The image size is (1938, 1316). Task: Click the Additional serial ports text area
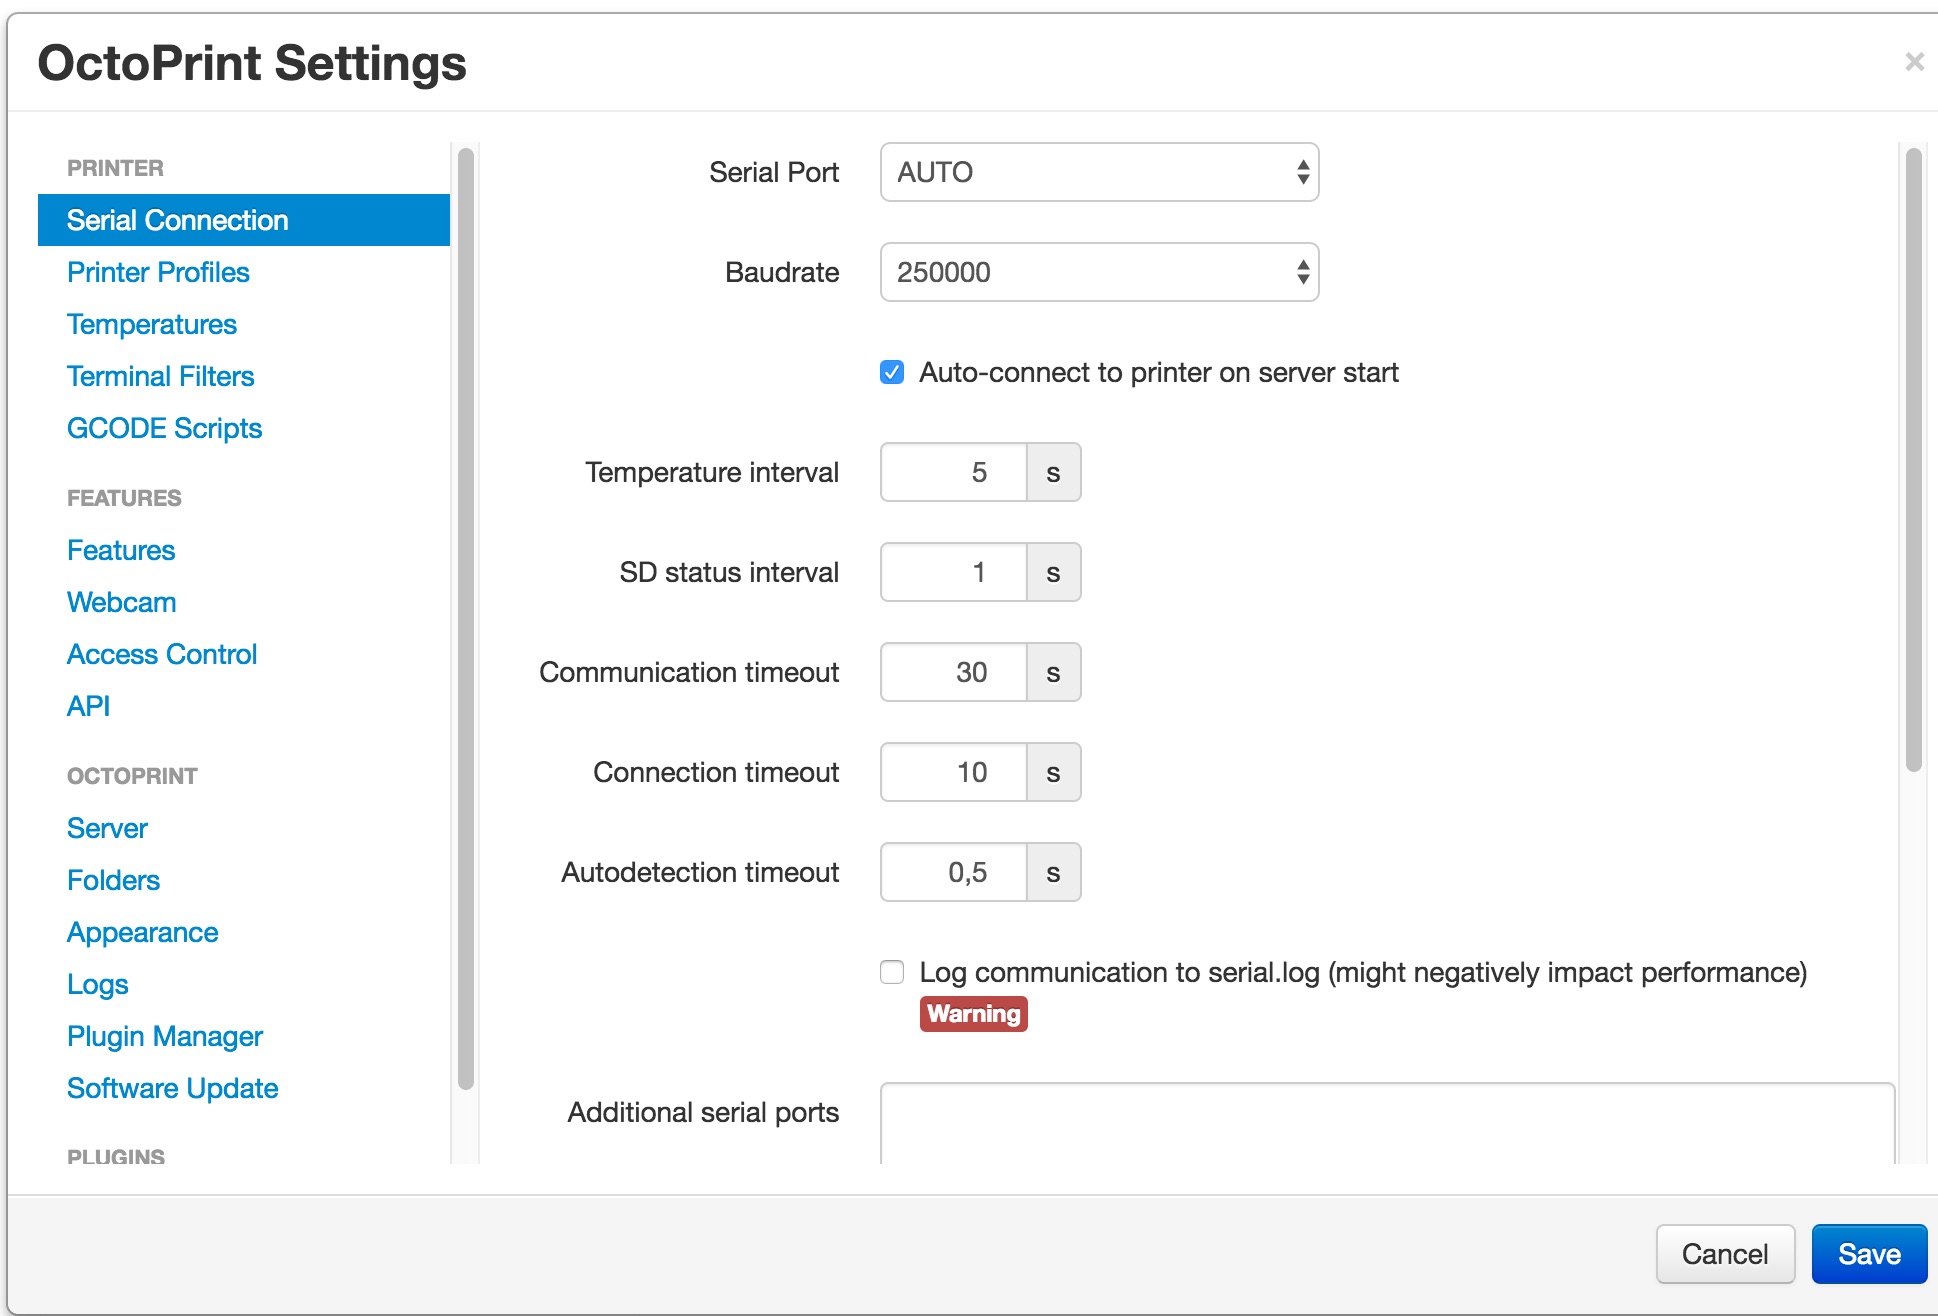pyautogui.click(x=1386, y=1122)
